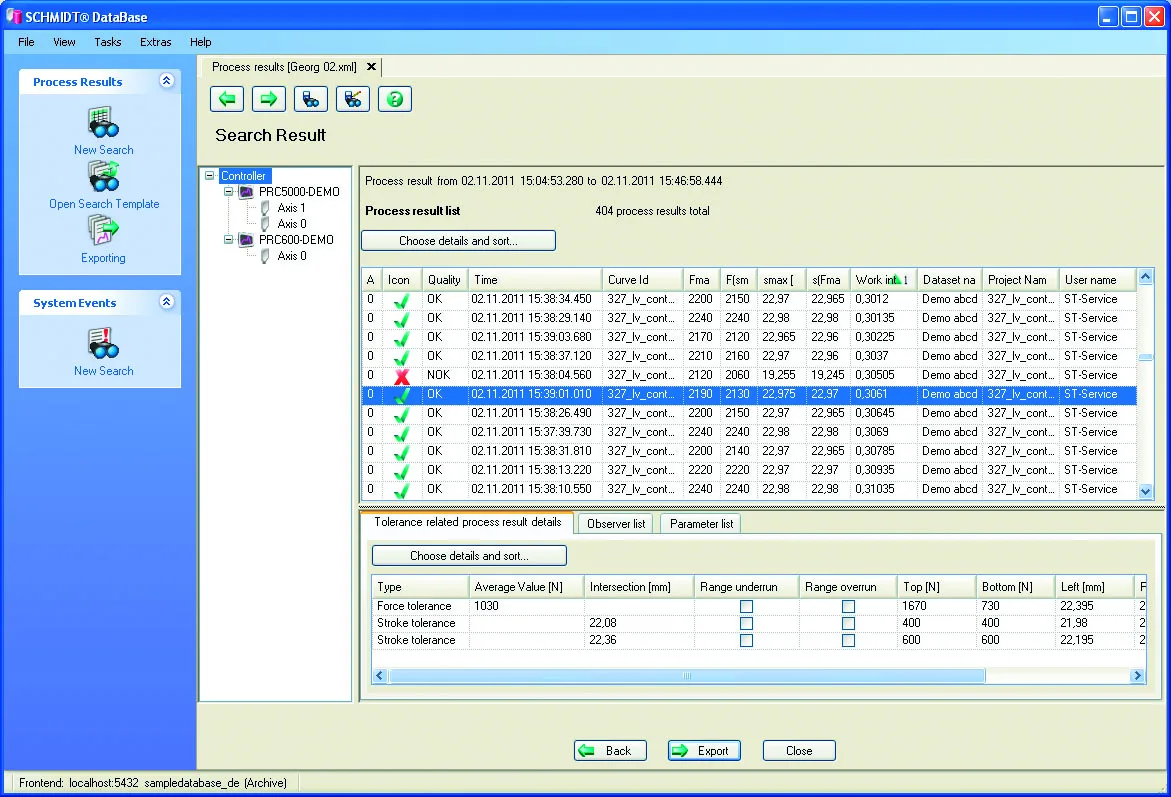
Task: Open the File menu
Action: click(x=26, y=42)
